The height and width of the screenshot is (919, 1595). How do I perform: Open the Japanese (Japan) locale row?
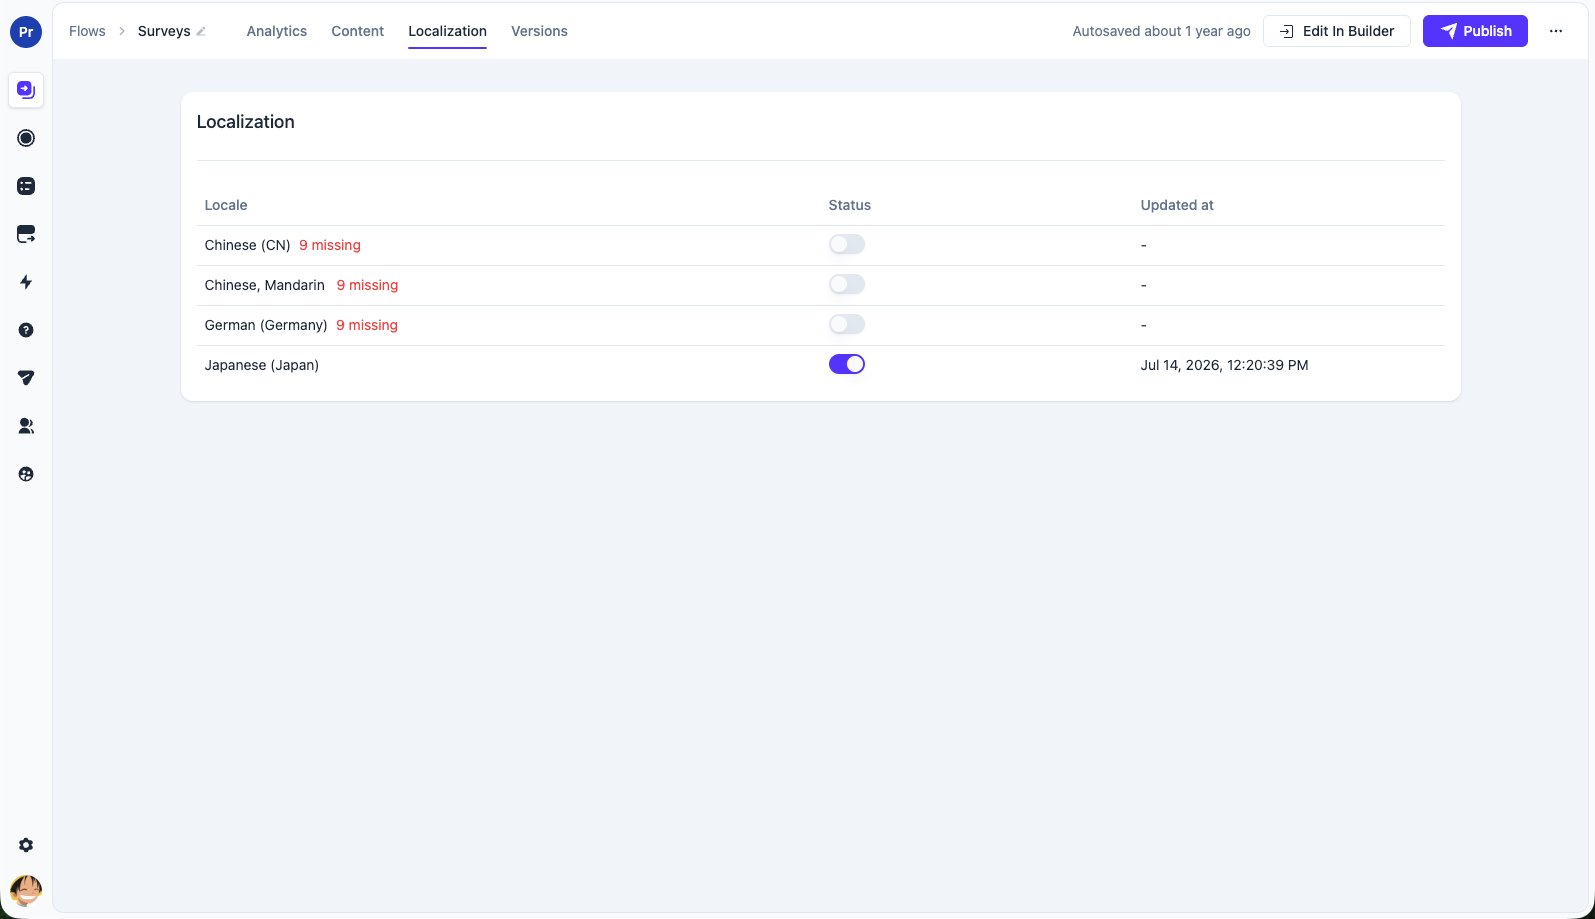click(820, 365)
